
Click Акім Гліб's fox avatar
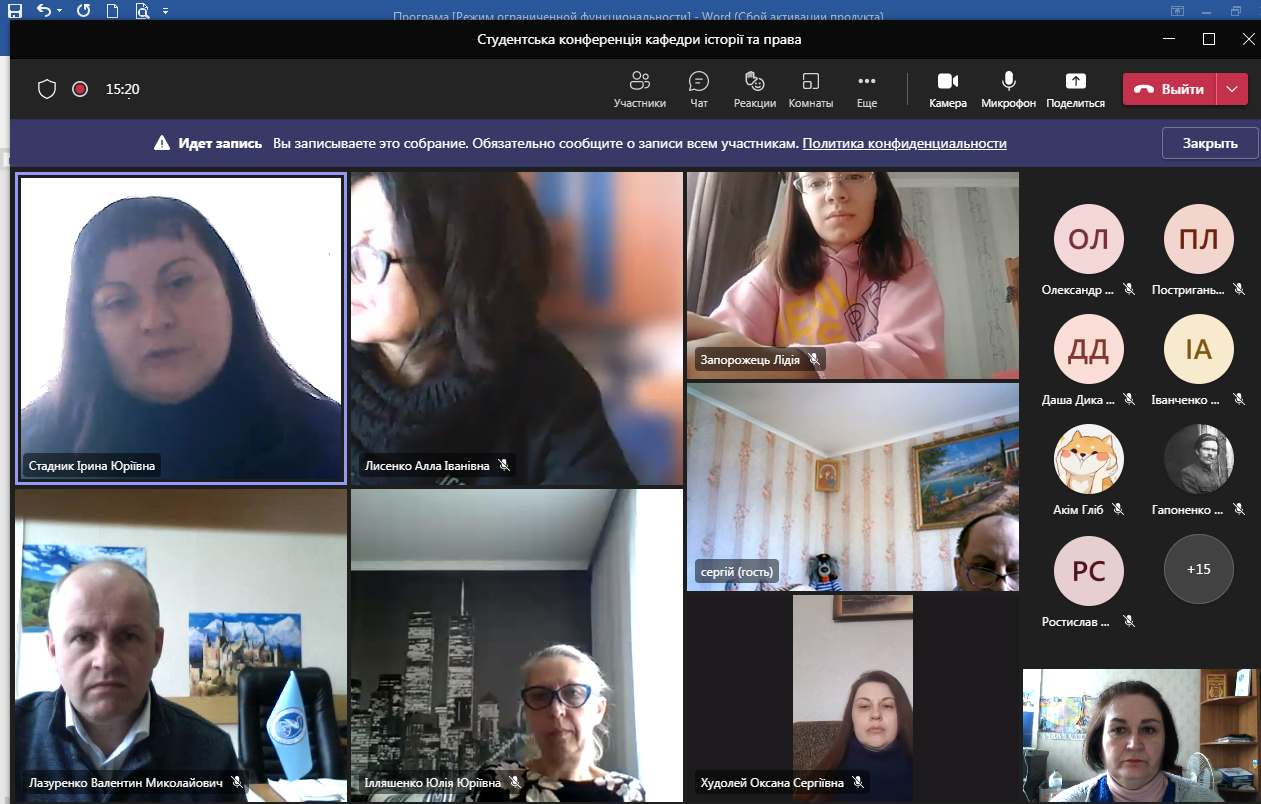click(1089, 459)
